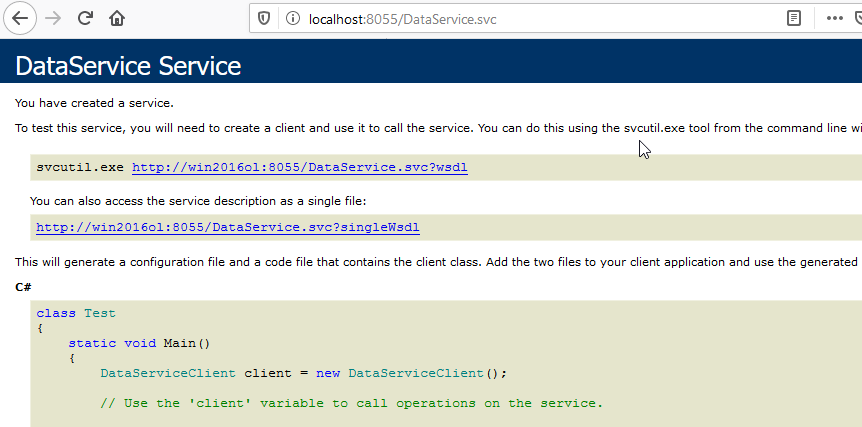Screen dimensions: 862x427
Task: Open the browser home page
Action: [x=117, y=18]
